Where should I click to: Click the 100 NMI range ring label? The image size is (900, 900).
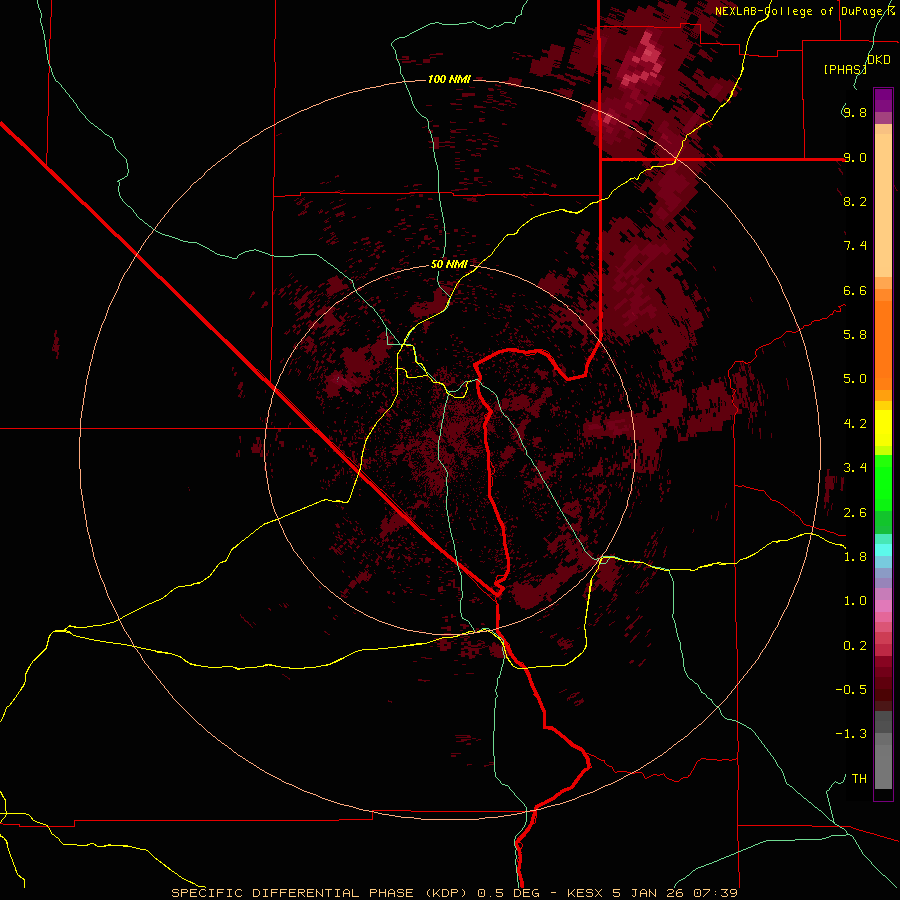coord(449,79)
